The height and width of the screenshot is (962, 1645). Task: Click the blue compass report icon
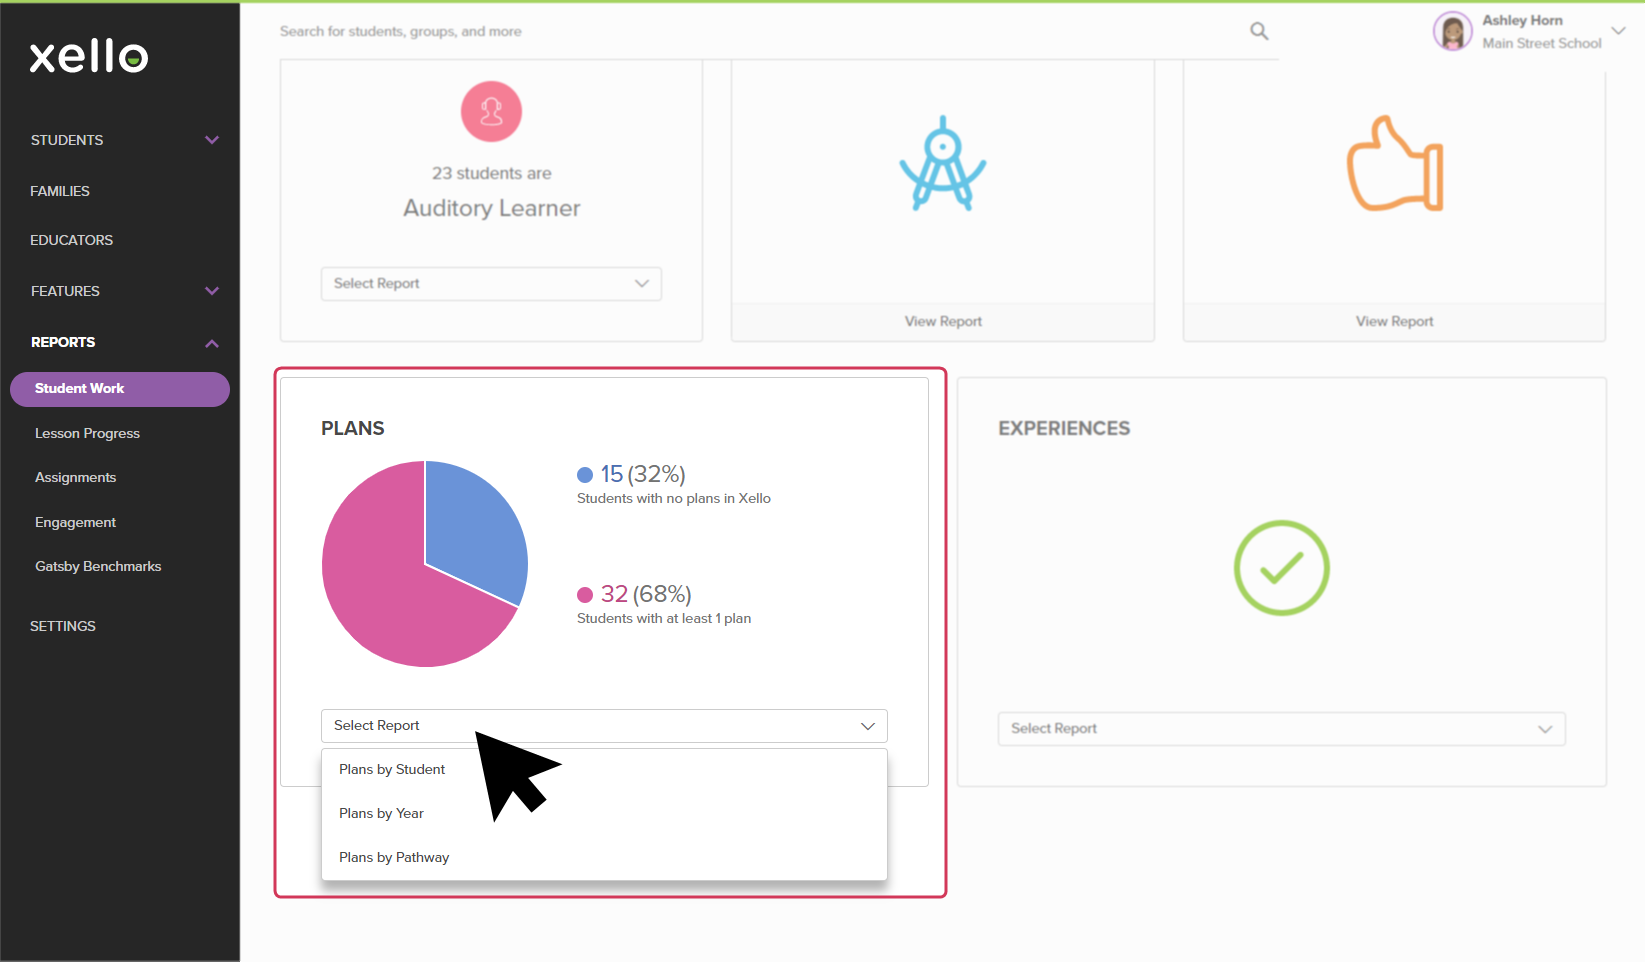tap(941, 163)
